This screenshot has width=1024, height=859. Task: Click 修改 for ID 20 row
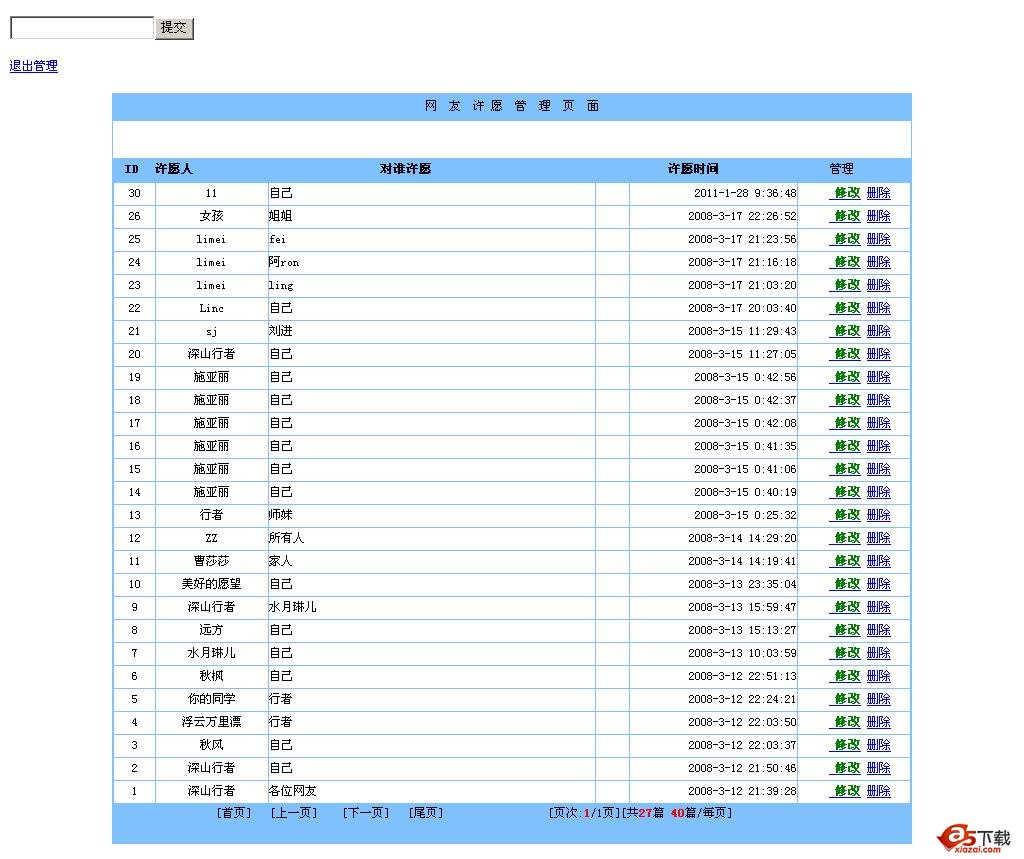(x=847, y=353)
